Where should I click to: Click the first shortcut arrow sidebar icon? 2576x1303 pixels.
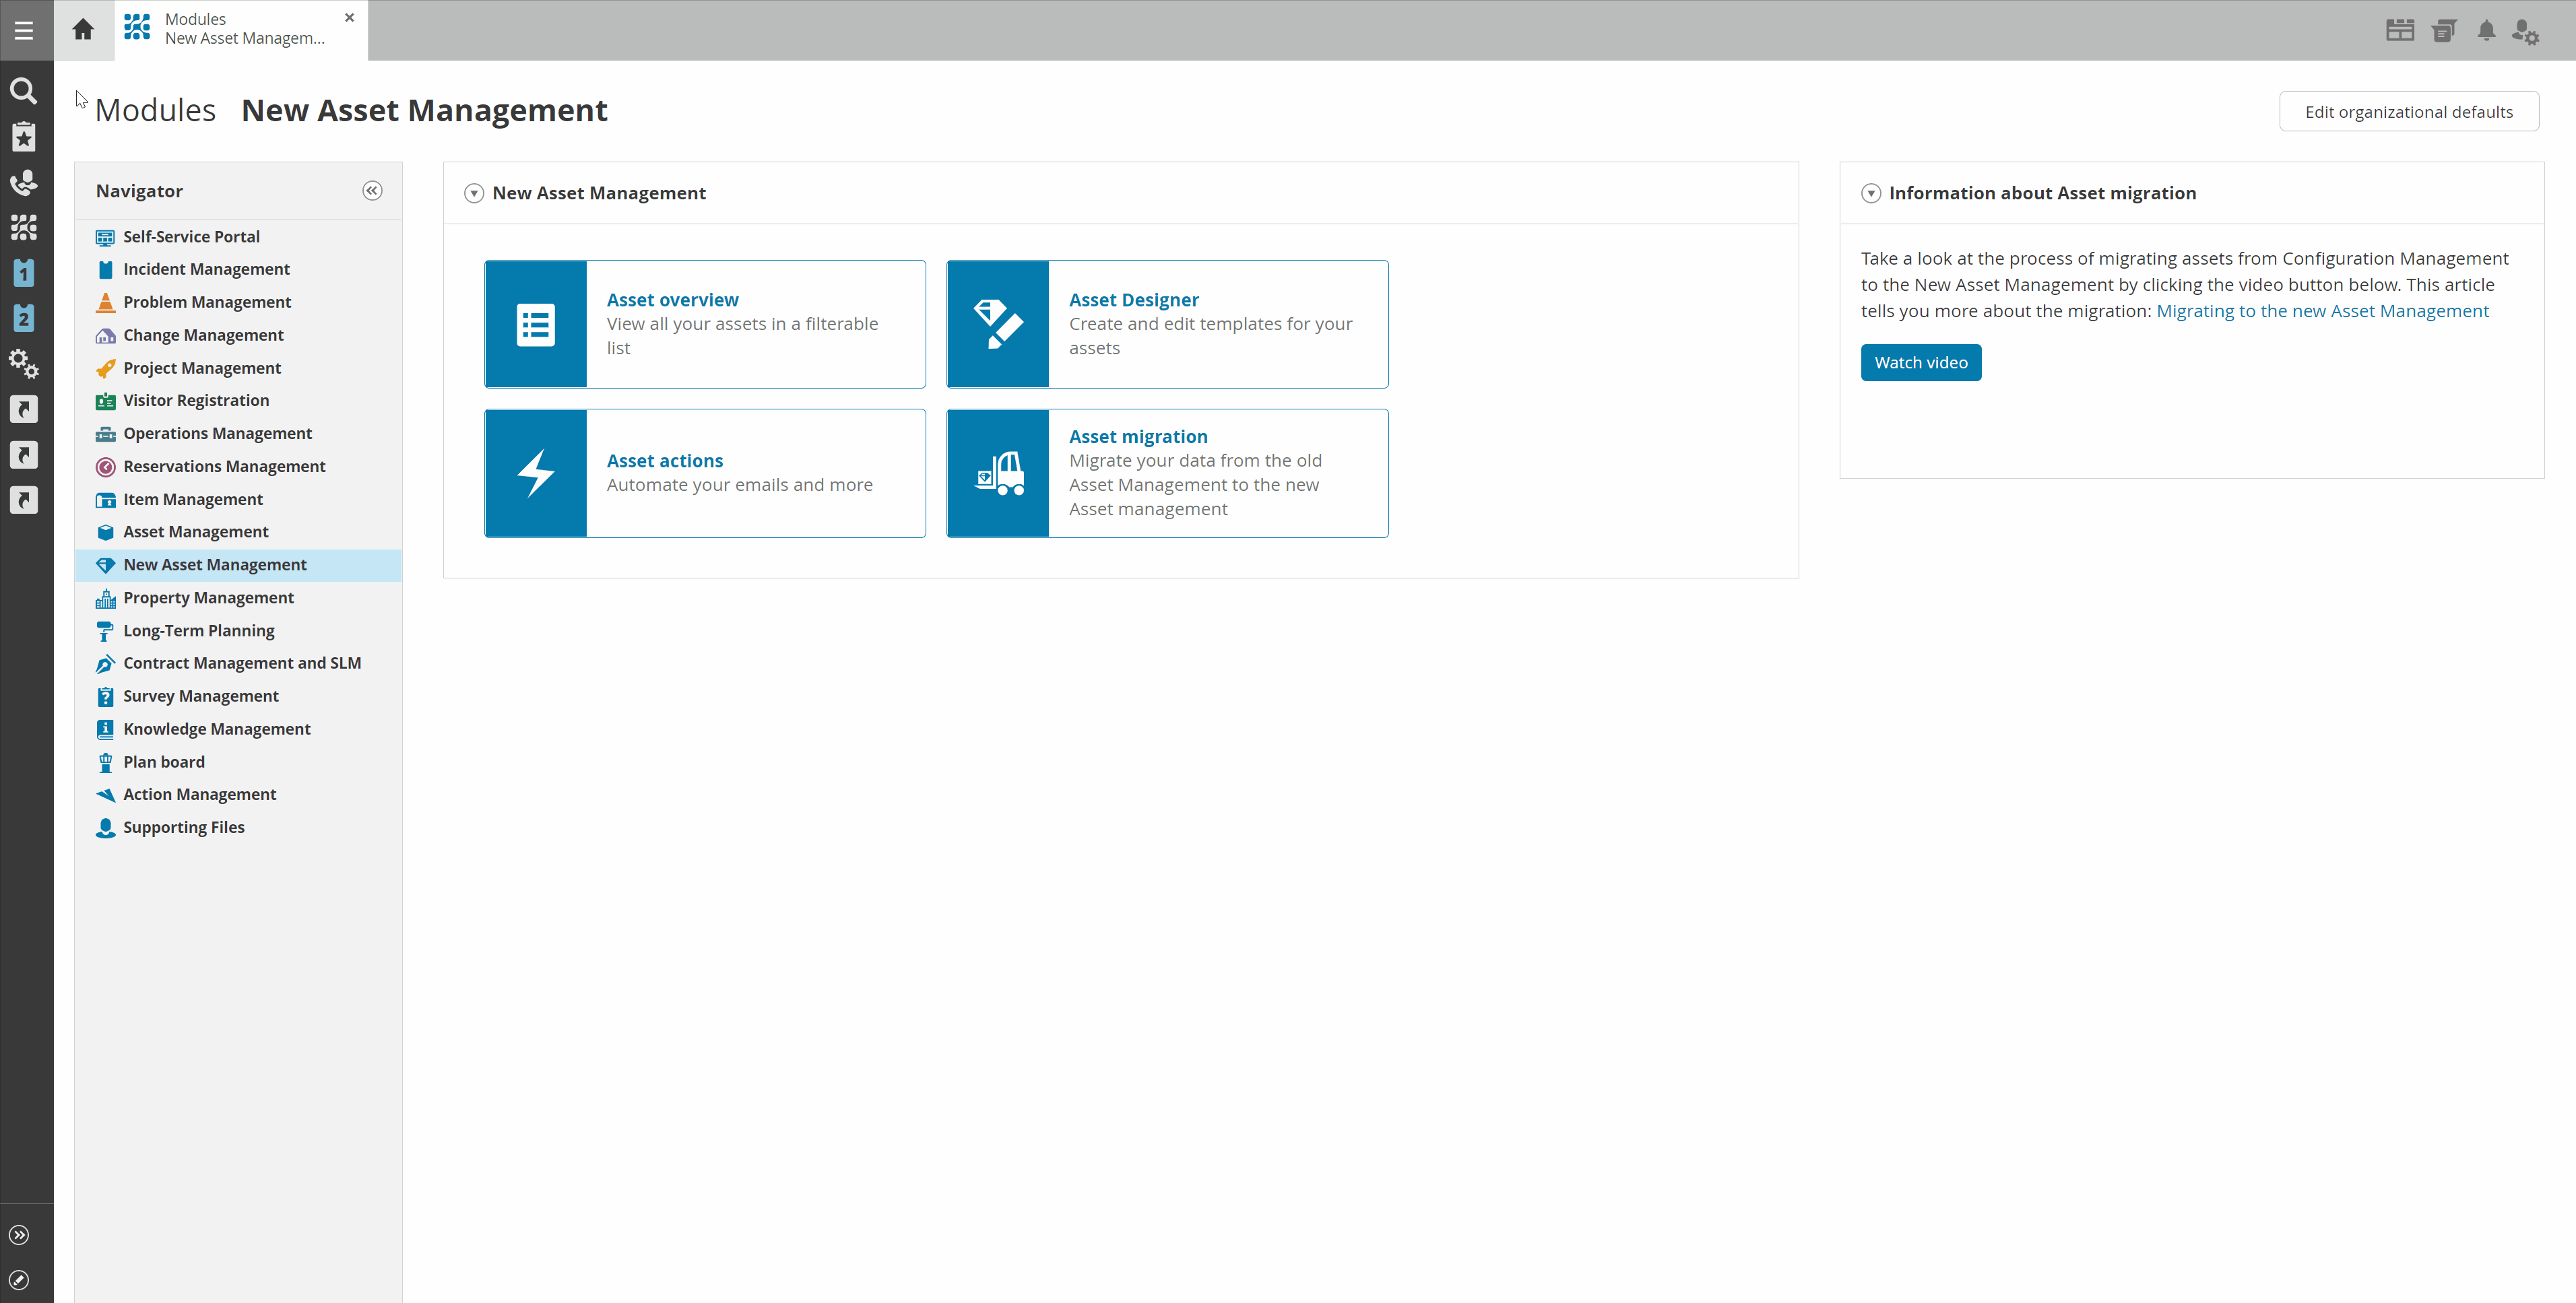point(24,410)
